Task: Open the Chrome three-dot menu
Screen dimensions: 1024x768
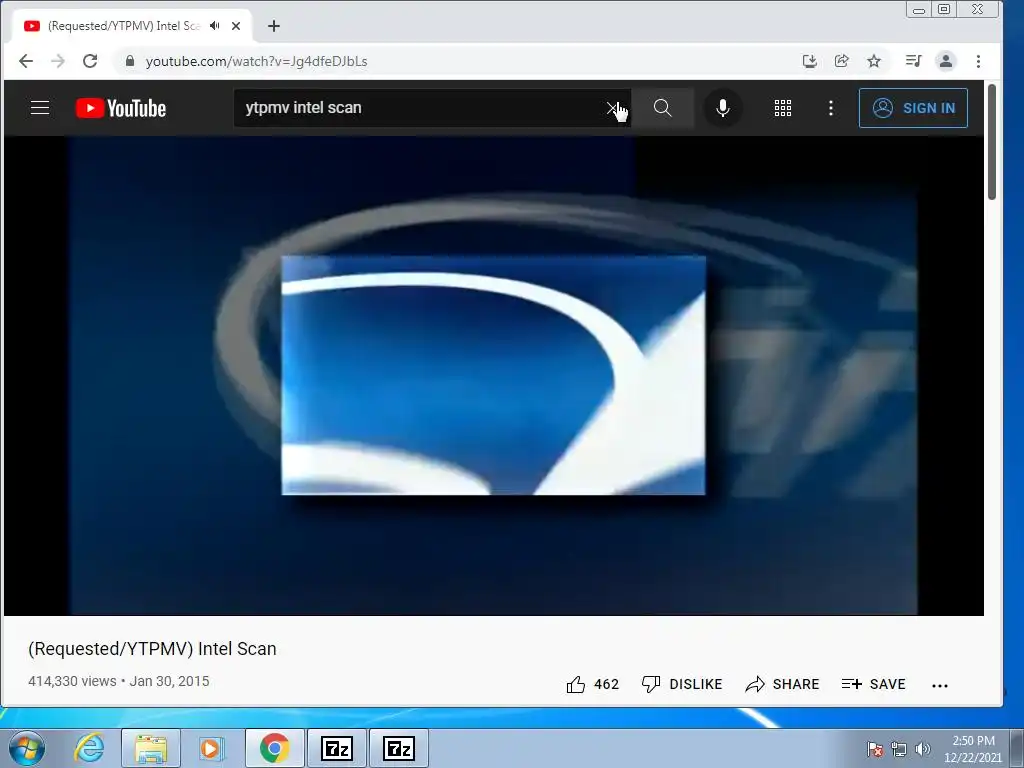Action: tap(978, 61)
